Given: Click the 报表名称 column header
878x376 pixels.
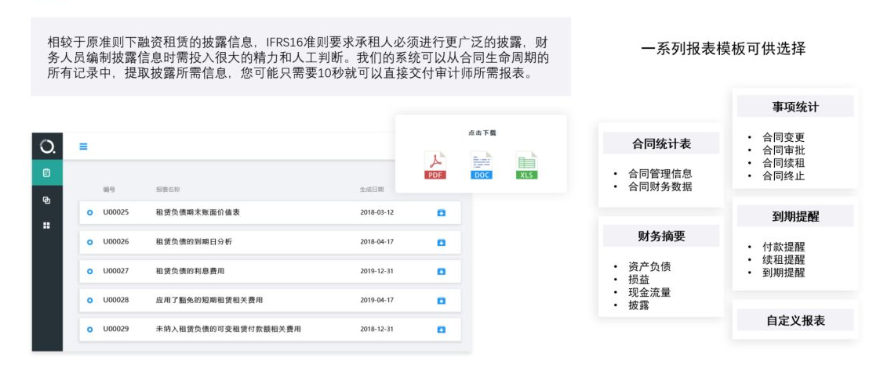Looking at the screenshot, I should (168, 190).
